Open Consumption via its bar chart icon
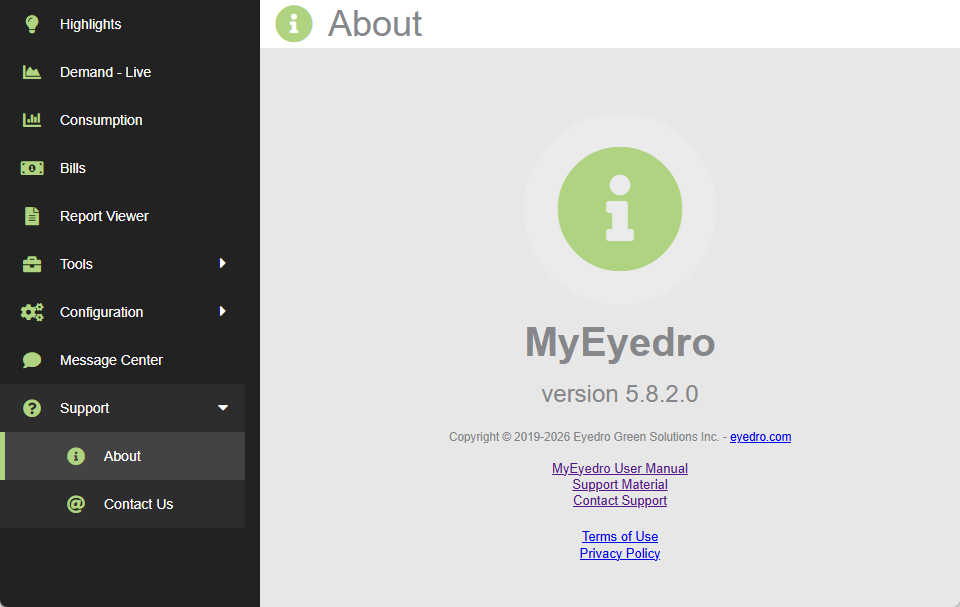Image resolution: width=960 pixels, height=607 pixels. tap(32, 120)
